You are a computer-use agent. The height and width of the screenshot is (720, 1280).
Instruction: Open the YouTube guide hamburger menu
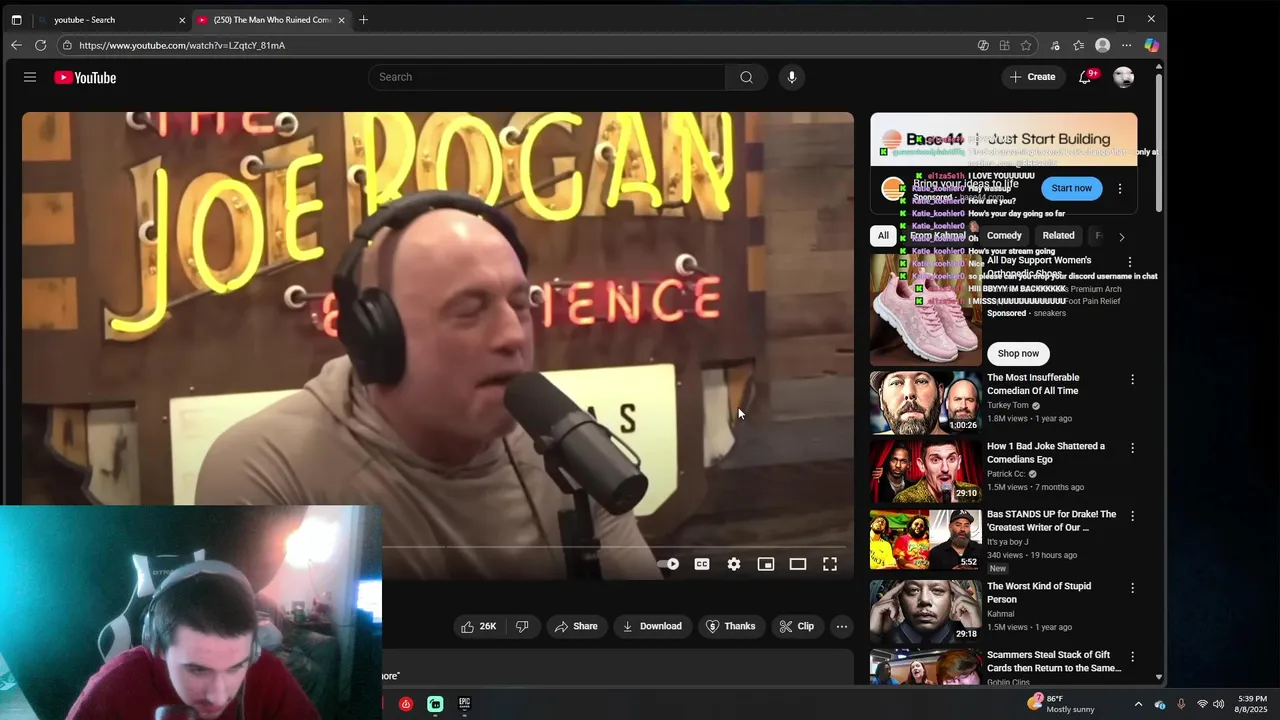30,77
